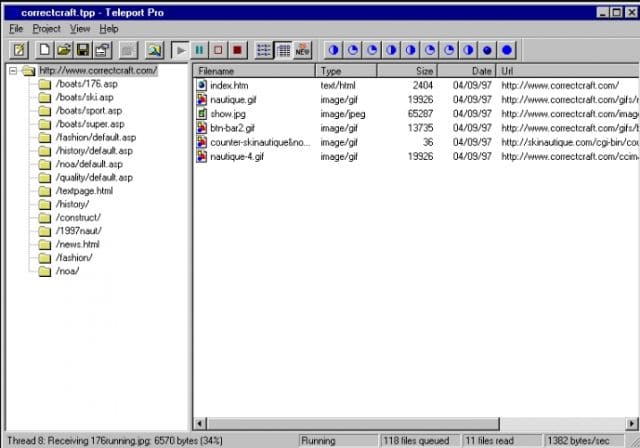Click the NEW files view icon
640x448 pixels.
point(303,49)
